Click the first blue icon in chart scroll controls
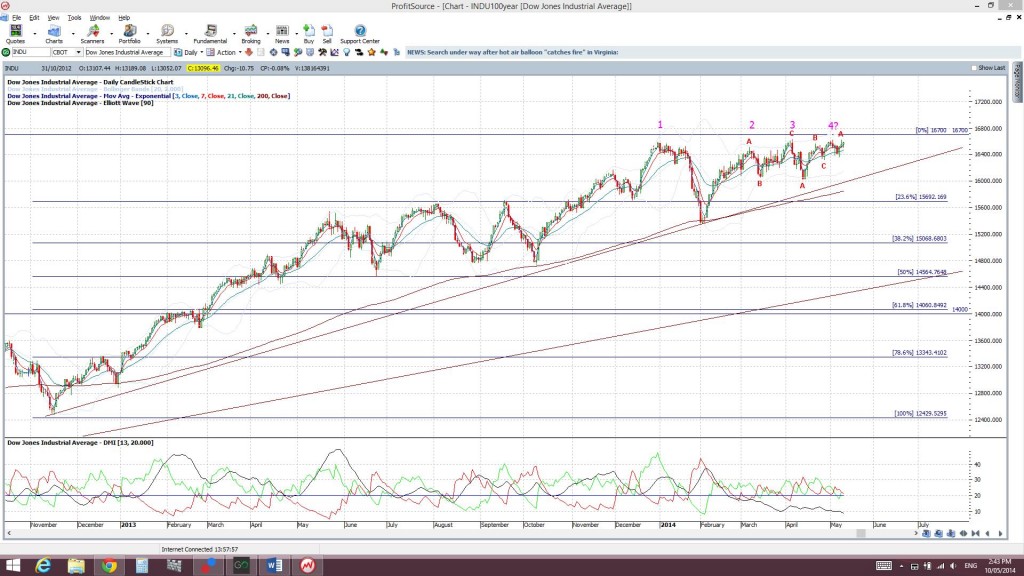Image resolution: width=1024 pixels, height=576 pixels. tap(926, 534)
